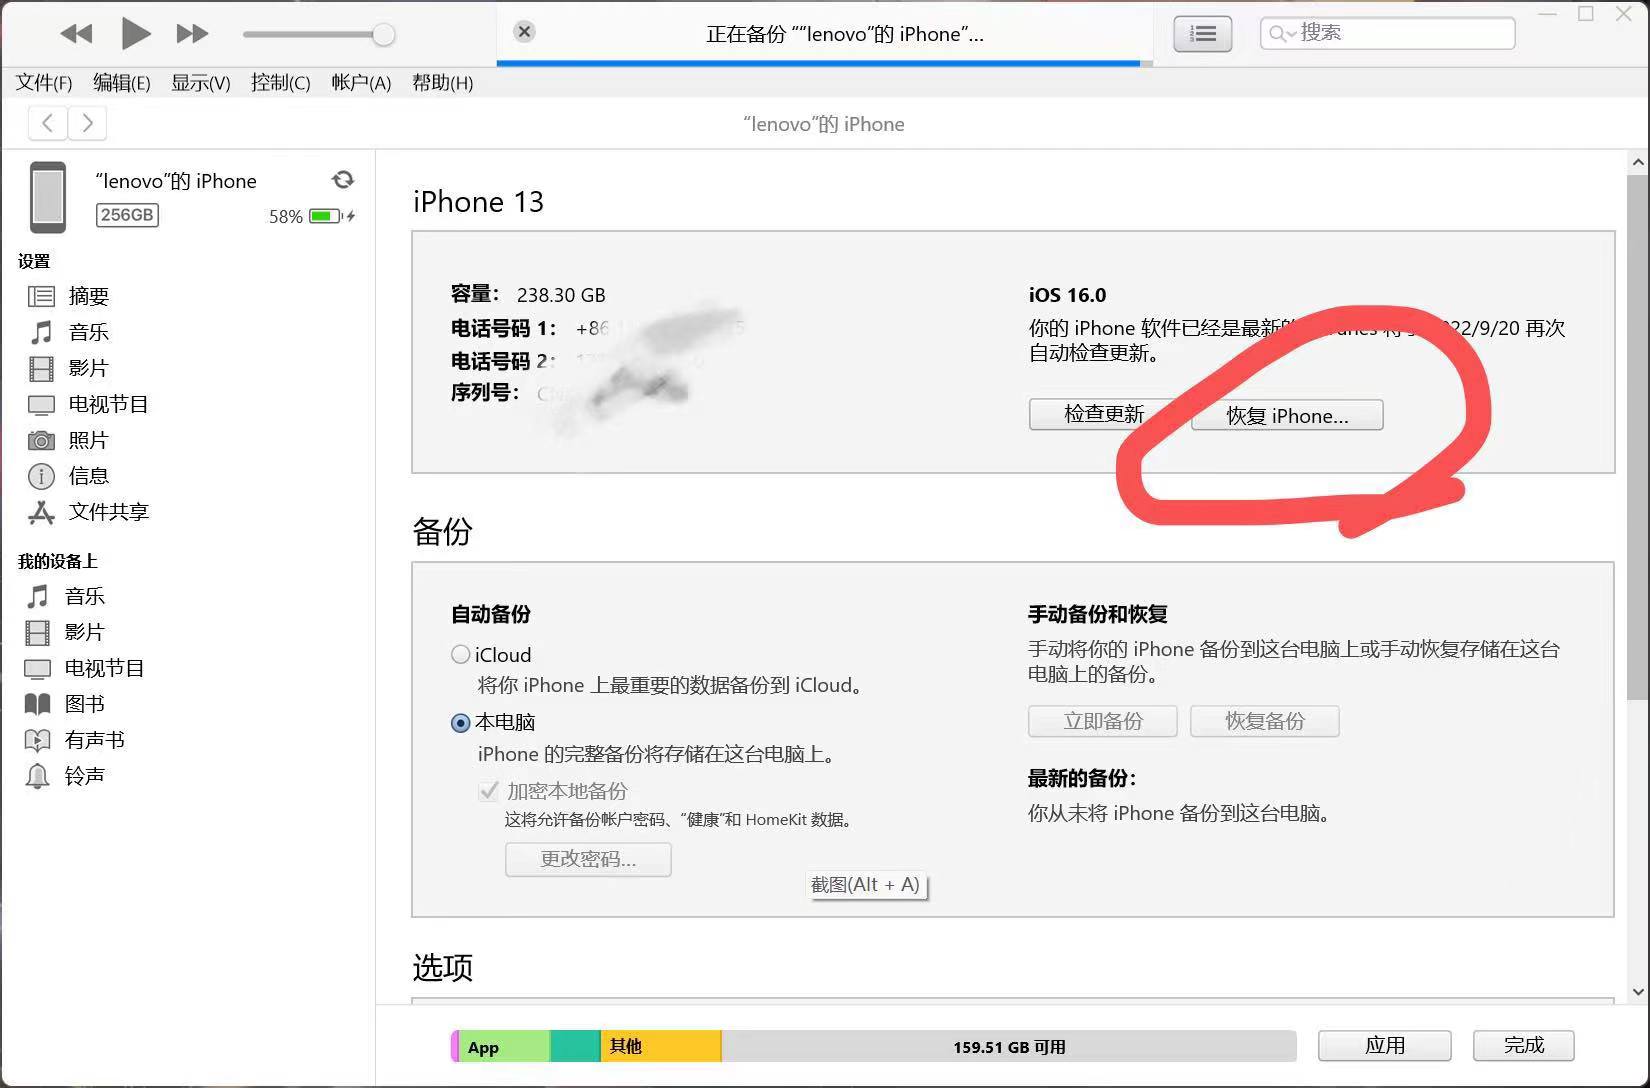
Task: Click the scrollbar down arrow
Action: click(1637, 991)
